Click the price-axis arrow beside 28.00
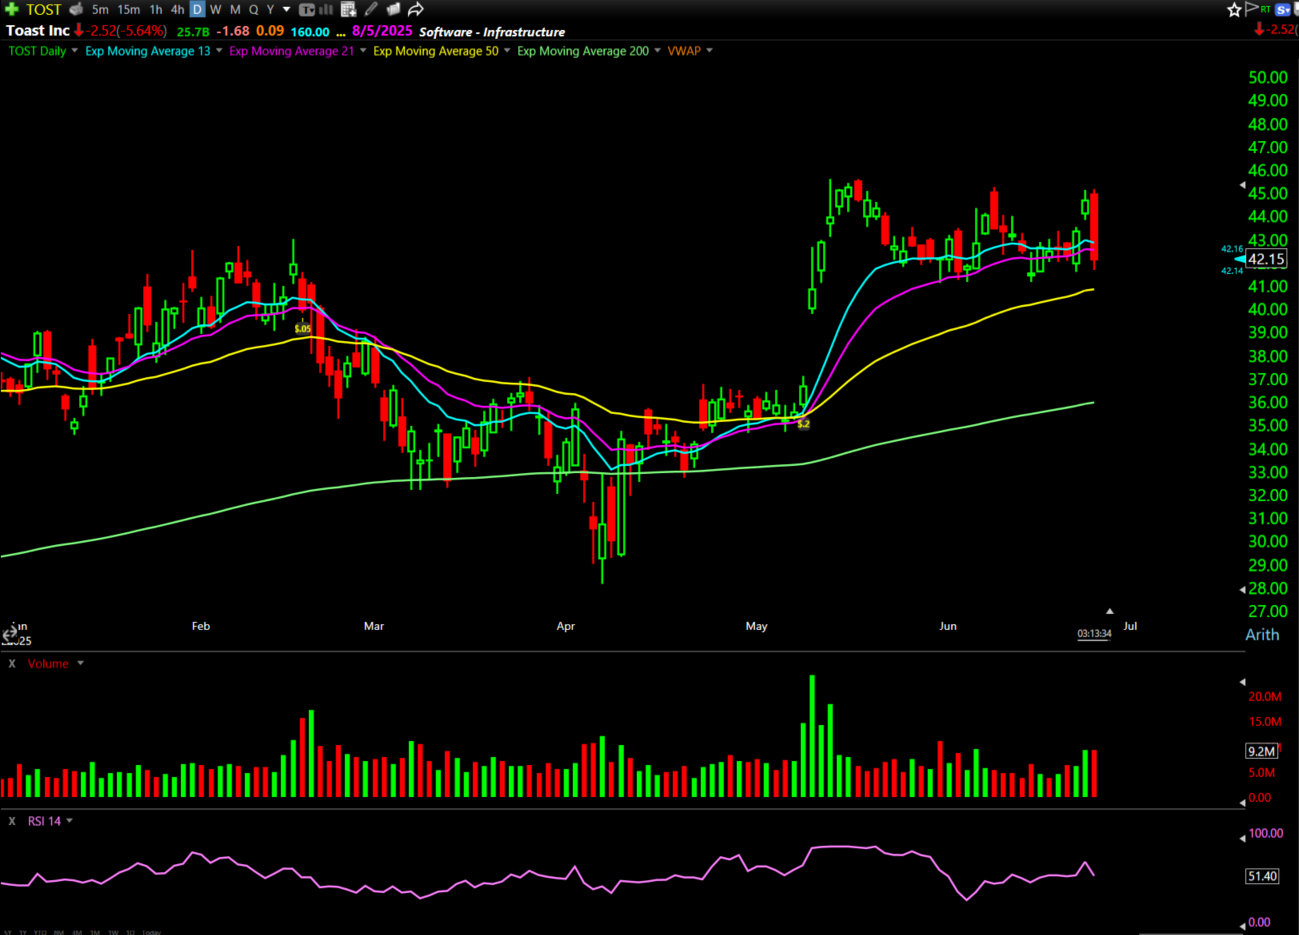 click(x=1242, y=589)
